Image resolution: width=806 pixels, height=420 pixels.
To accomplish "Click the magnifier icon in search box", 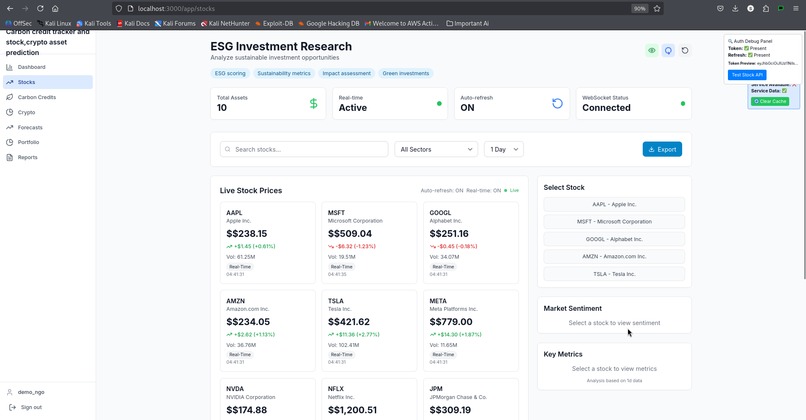I will (228, 149).
